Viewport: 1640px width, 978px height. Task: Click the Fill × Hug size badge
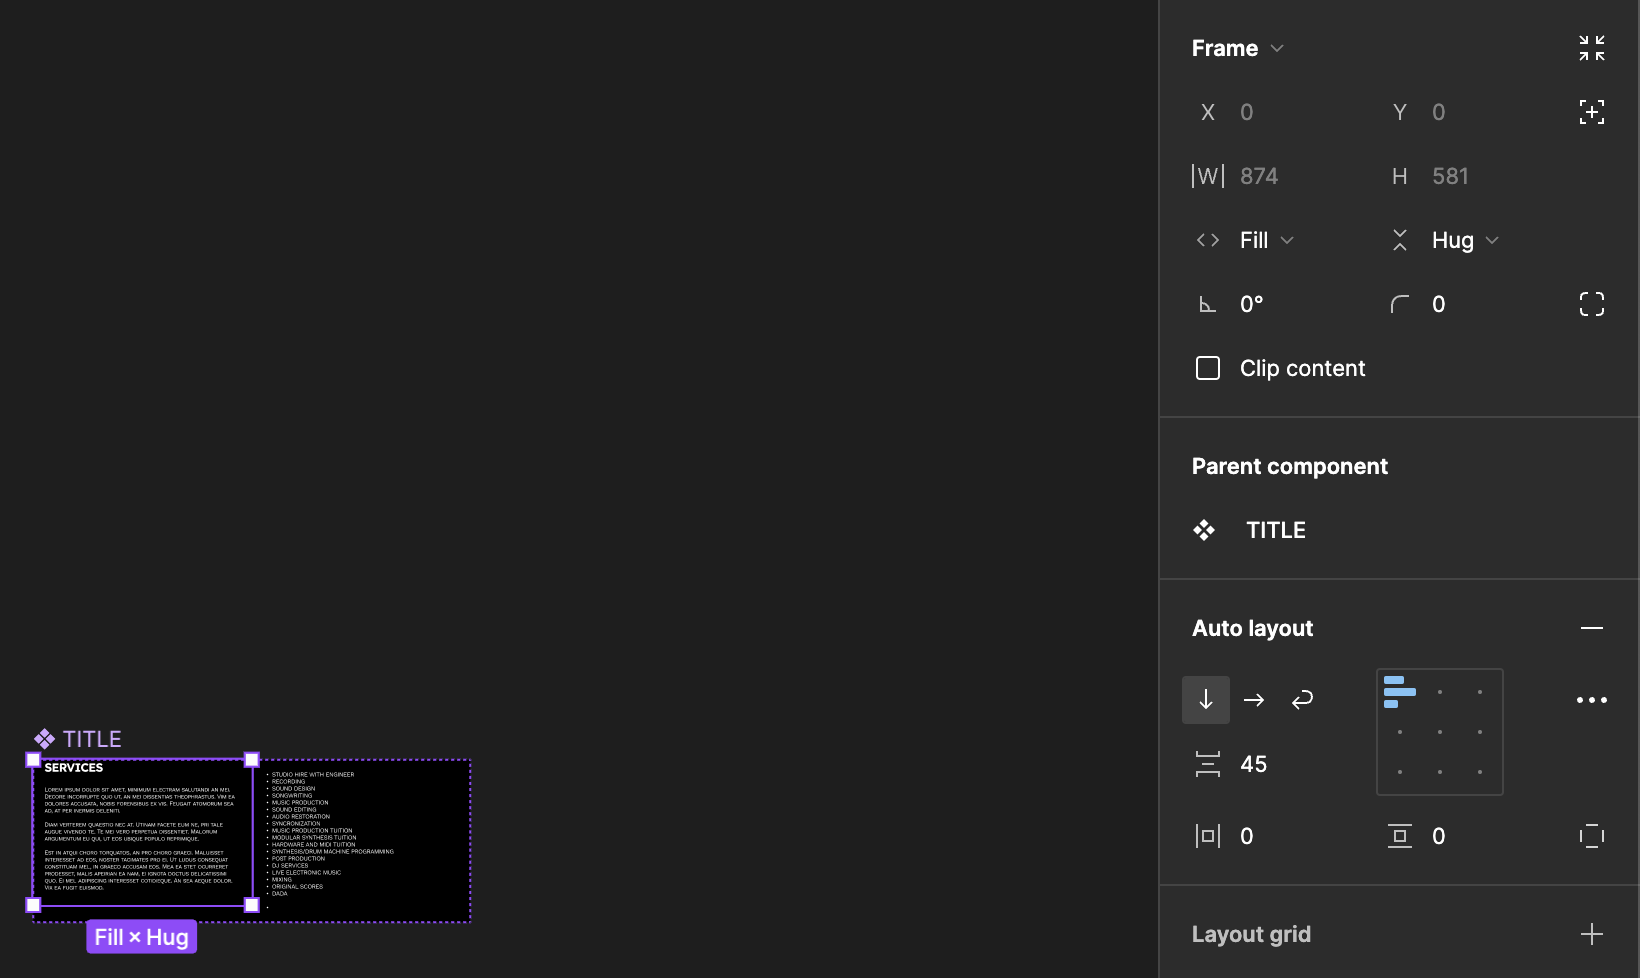tap(141, 937)
